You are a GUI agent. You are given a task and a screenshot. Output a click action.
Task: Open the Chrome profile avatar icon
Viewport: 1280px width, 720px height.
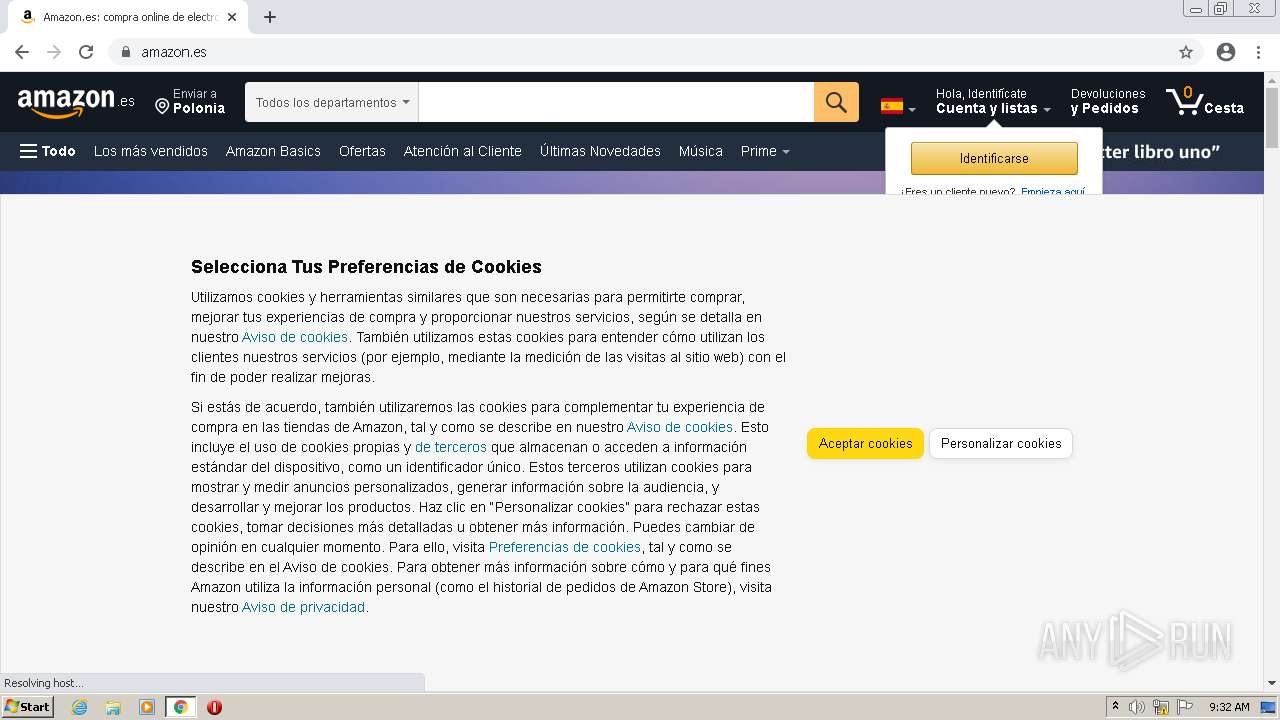tap(1226, 52)
